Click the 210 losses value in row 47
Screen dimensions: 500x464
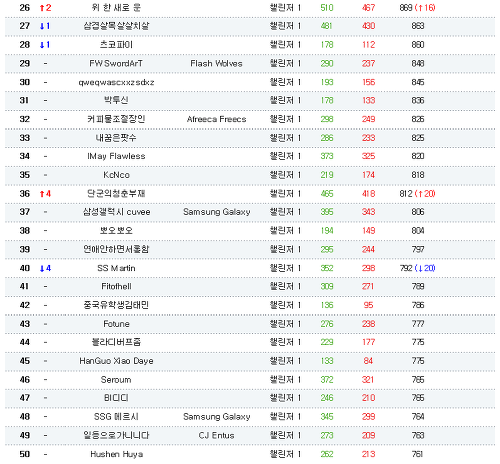pyautogui.click(x=368, y=398)
